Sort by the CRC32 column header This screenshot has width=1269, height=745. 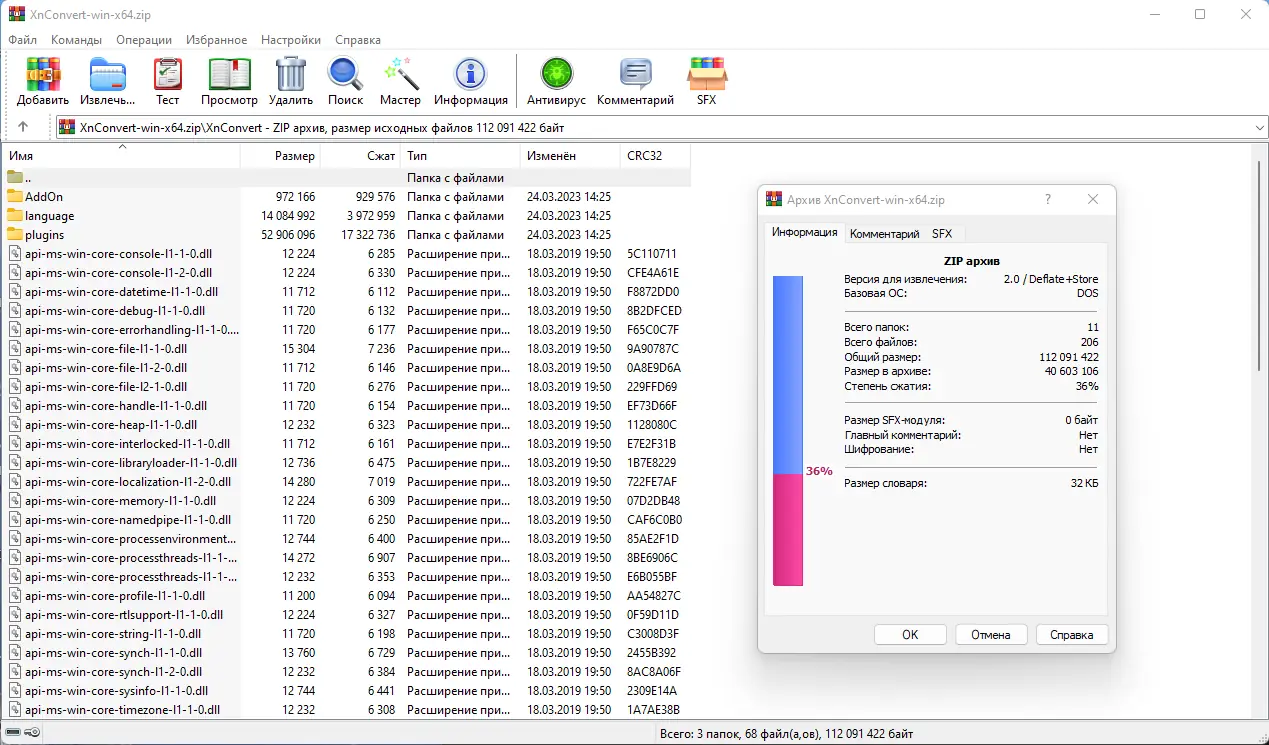[x=655, y=156]
